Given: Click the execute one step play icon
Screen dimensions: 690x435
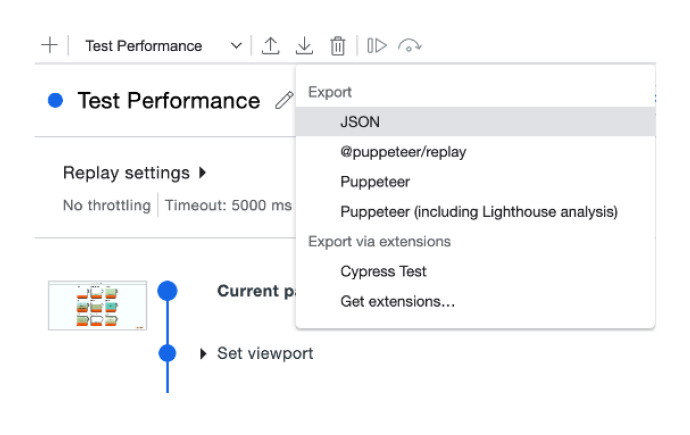Looking at the screenshot, I should [x=376, y=46].
